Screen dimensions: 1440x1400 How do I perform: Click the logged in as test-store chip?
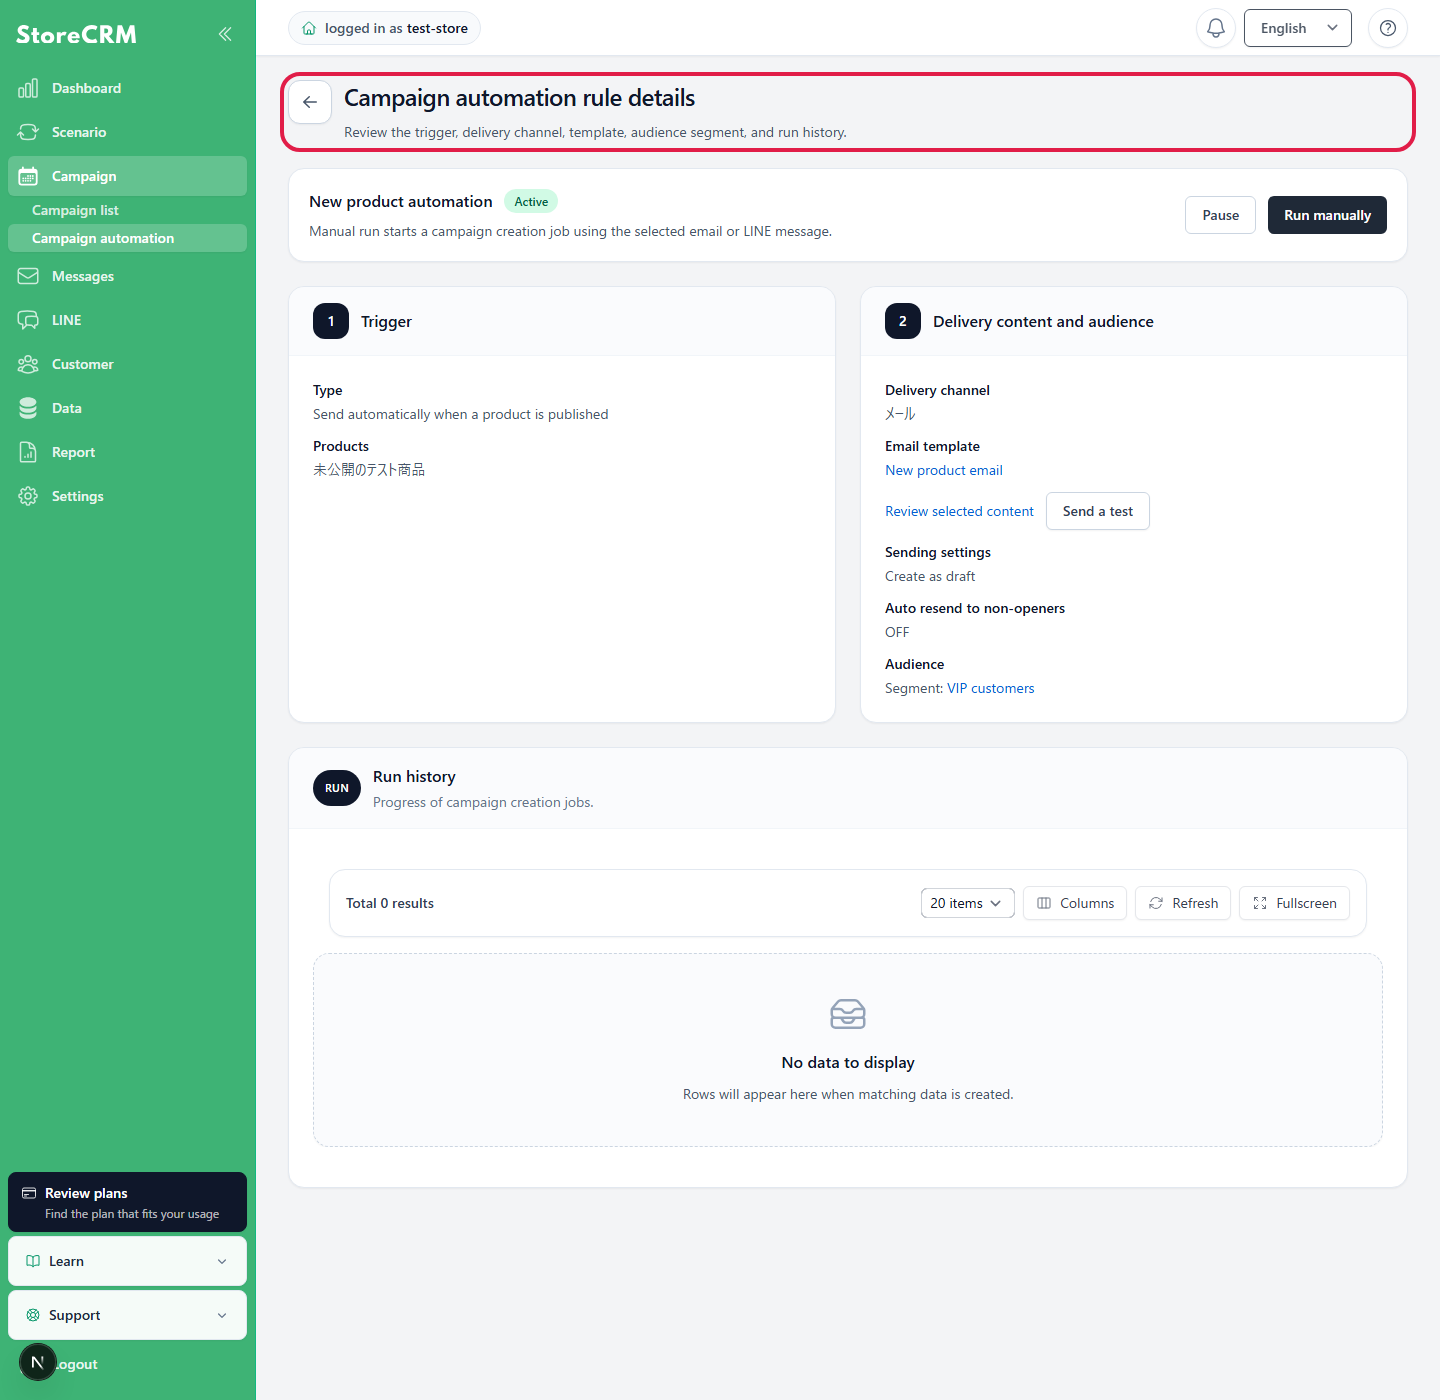(x=385, y=28)
